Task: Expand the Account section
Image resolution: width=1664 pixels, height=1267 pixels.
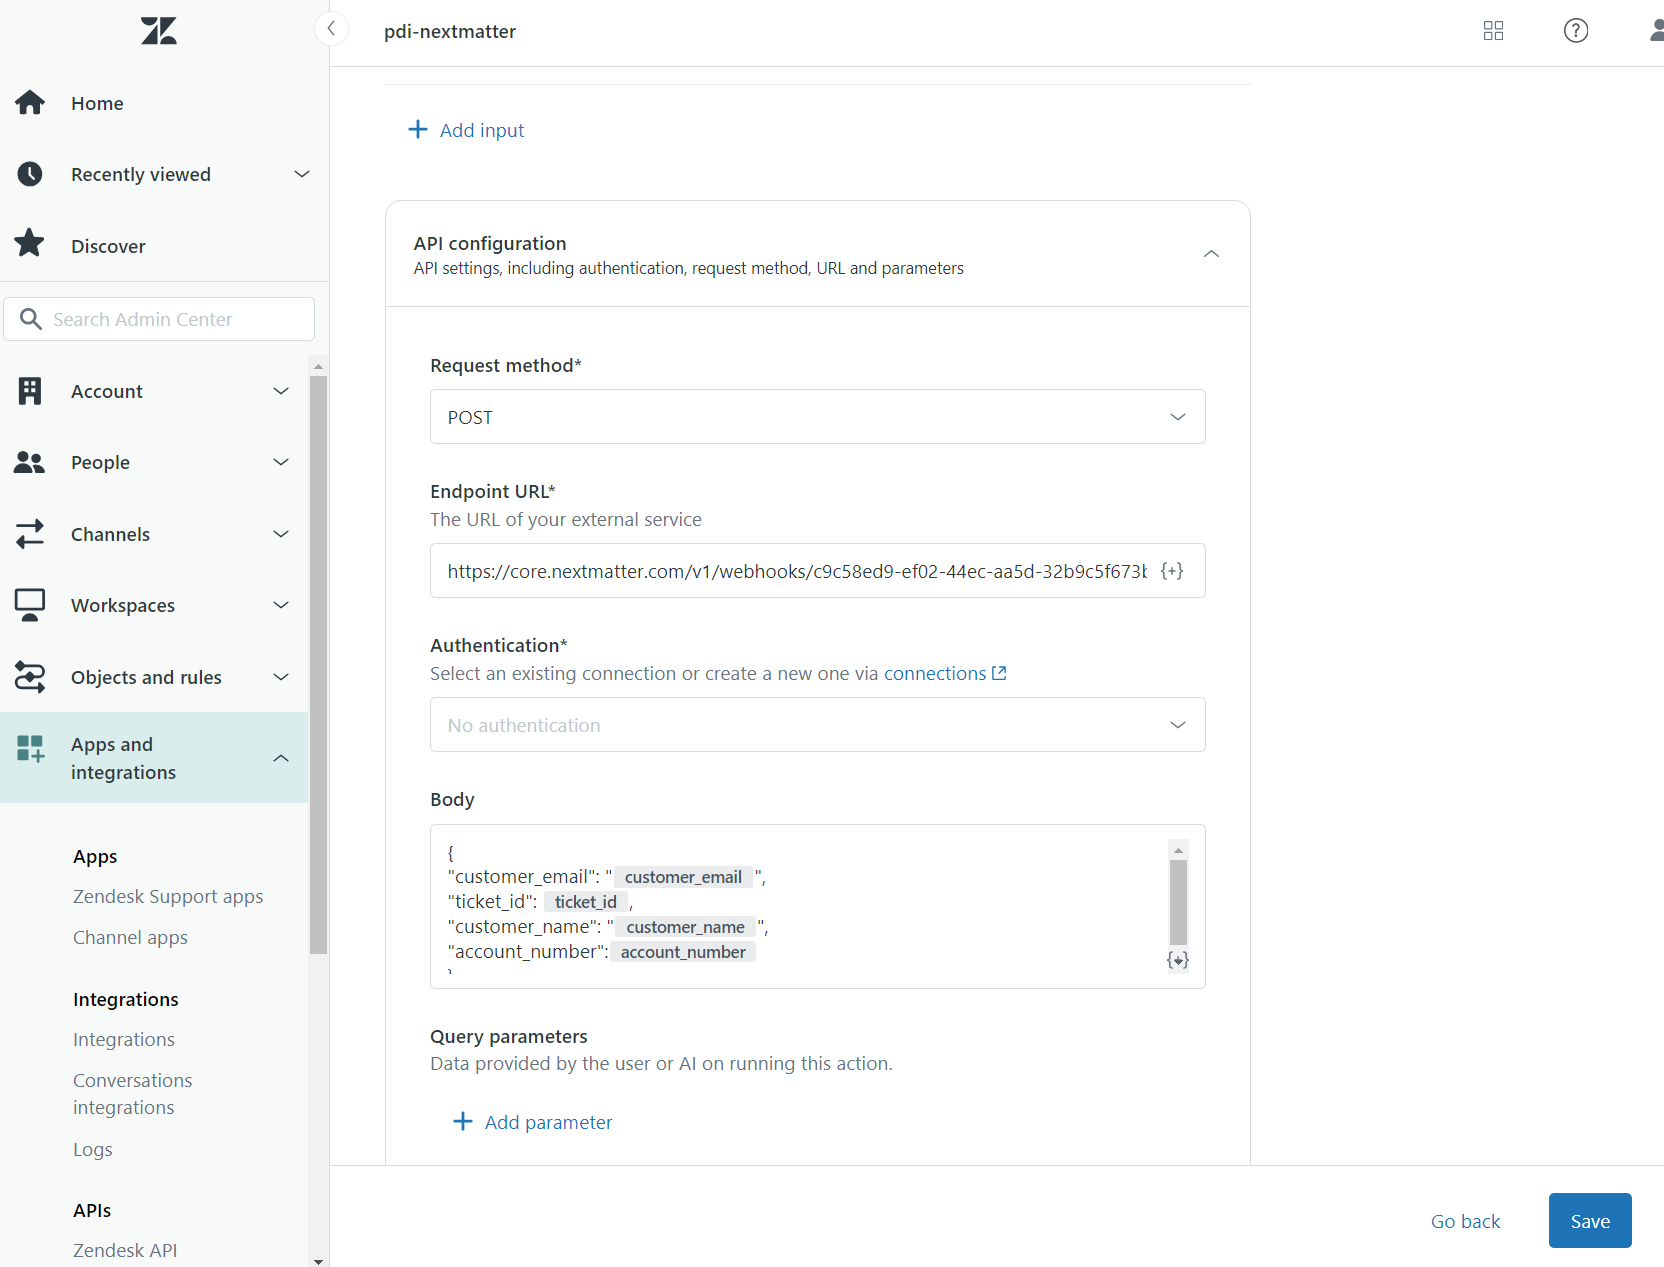Action: click(282, 391)
